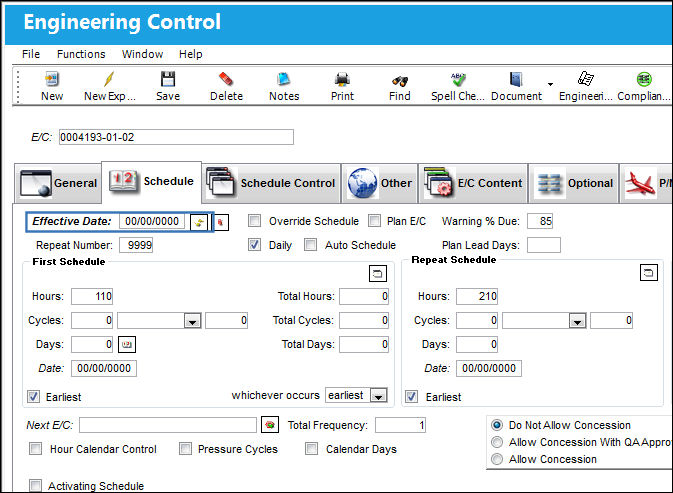Screen dimensions: 673x493
Task: Click the Delete eraser icon
Action: (226, 79)
